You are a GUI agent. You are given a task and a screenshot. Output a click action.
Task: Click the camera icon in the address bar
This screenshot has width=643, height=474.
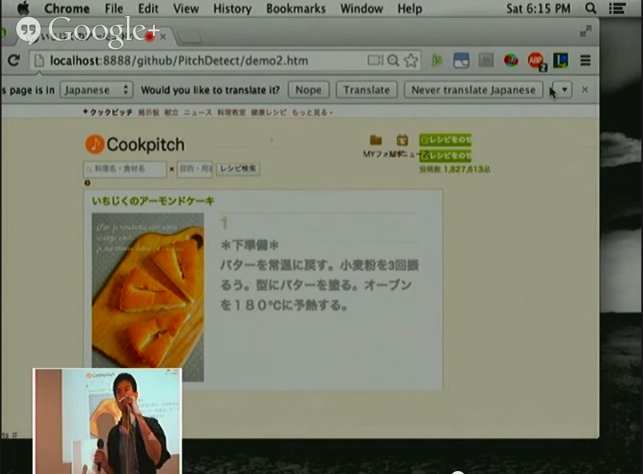coord(375,61)
